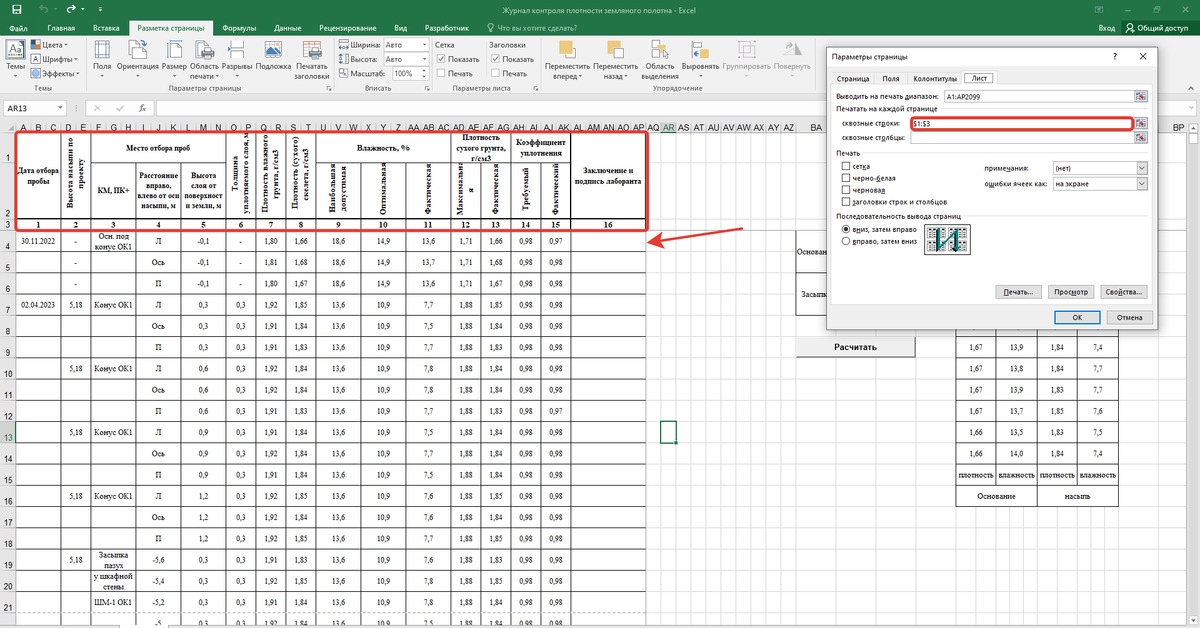The image size is (1200, 628).
Task: Enable the сетка print checkbox in dialog
Action: tap(847, 167)
